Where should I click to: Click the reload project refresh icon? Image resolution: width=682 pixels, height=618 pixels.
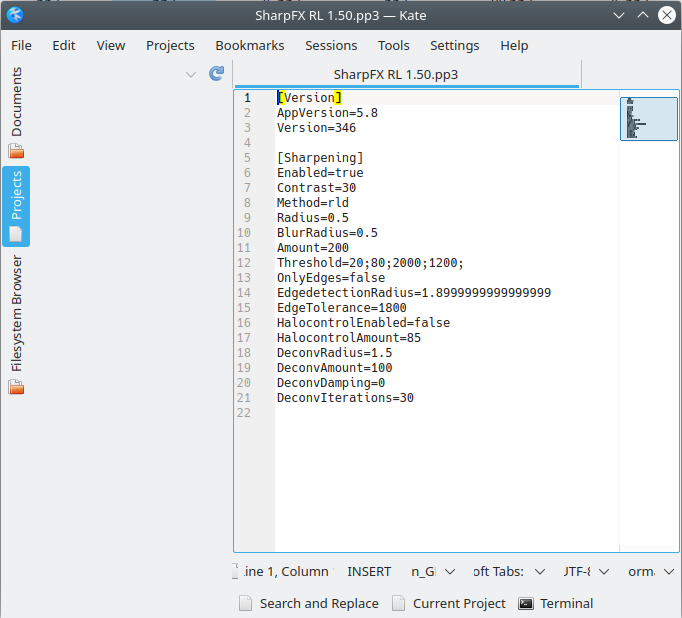[216, 73]
